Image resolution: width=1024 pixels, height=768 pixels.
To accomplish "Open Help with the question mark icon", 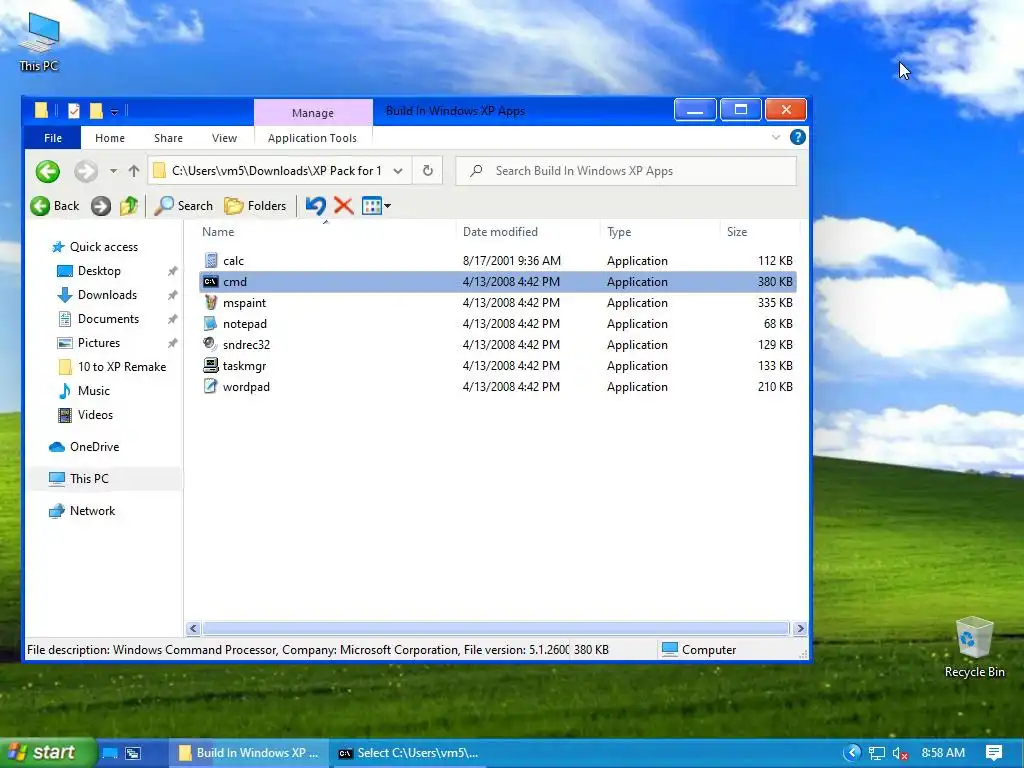I will coord(797,137).
